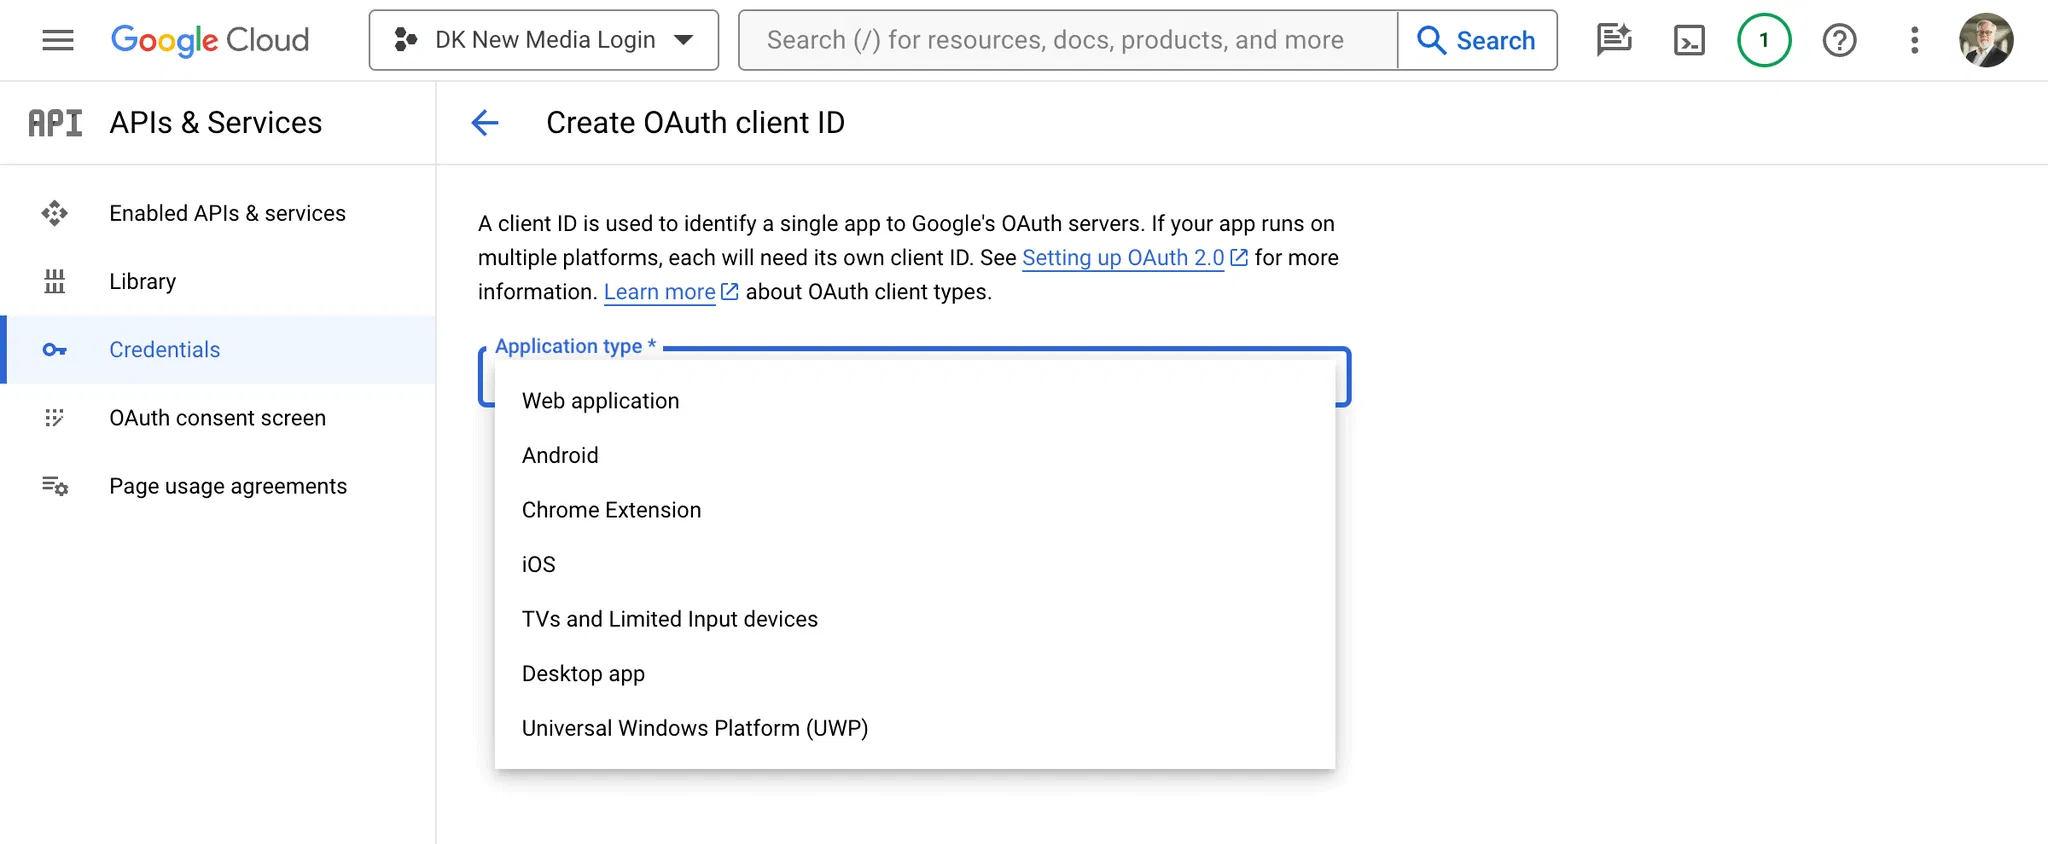Image resolution: width=2048 pixels, height=844 pixels.
Task: Click the user account avatar
Action: pos(1985,40)
